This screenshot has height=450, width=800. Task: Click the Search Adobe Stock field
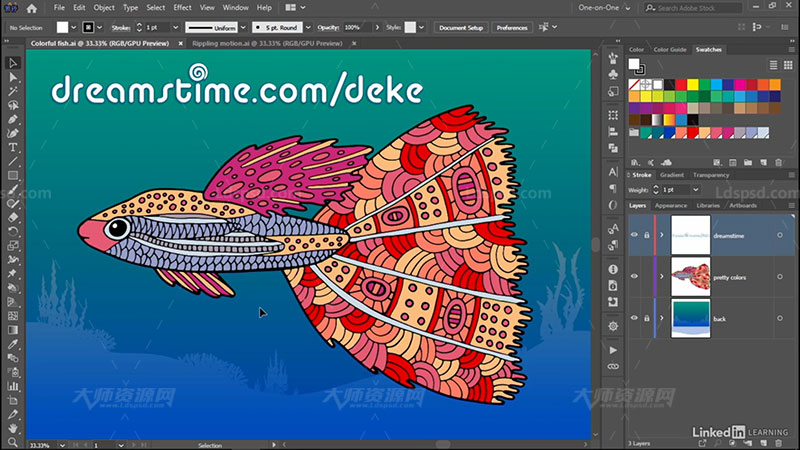[693, 8]
